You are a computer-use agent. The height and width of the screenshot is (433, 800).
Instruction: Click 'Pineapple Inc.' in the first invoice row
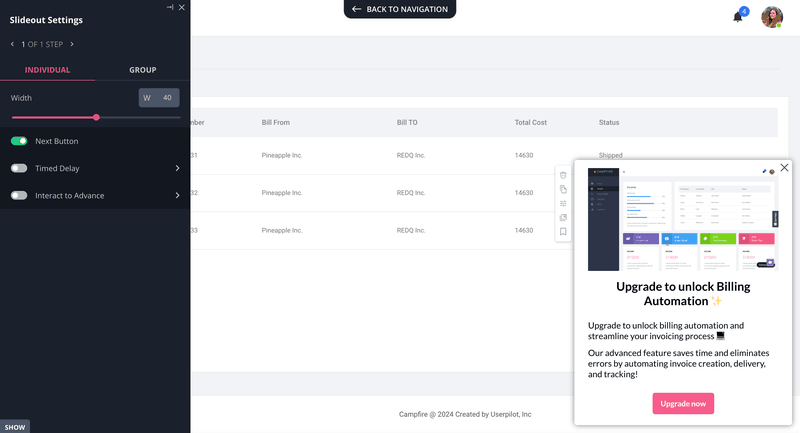click(282, 155)
